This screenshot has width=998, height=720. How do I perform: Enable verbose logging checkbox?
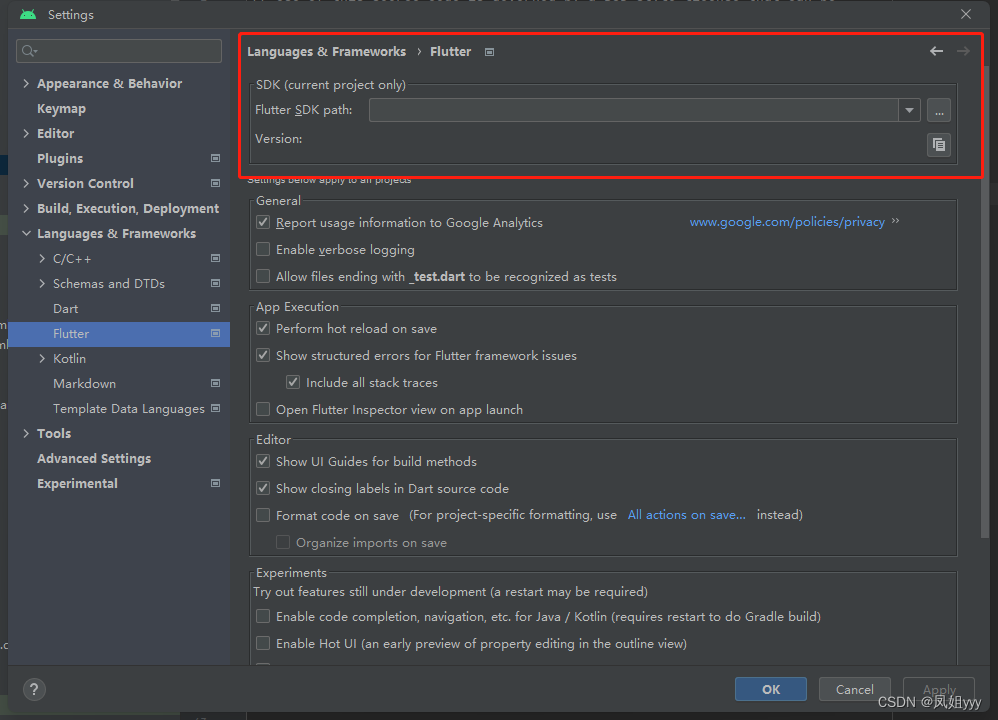click(x=263, y=249)
